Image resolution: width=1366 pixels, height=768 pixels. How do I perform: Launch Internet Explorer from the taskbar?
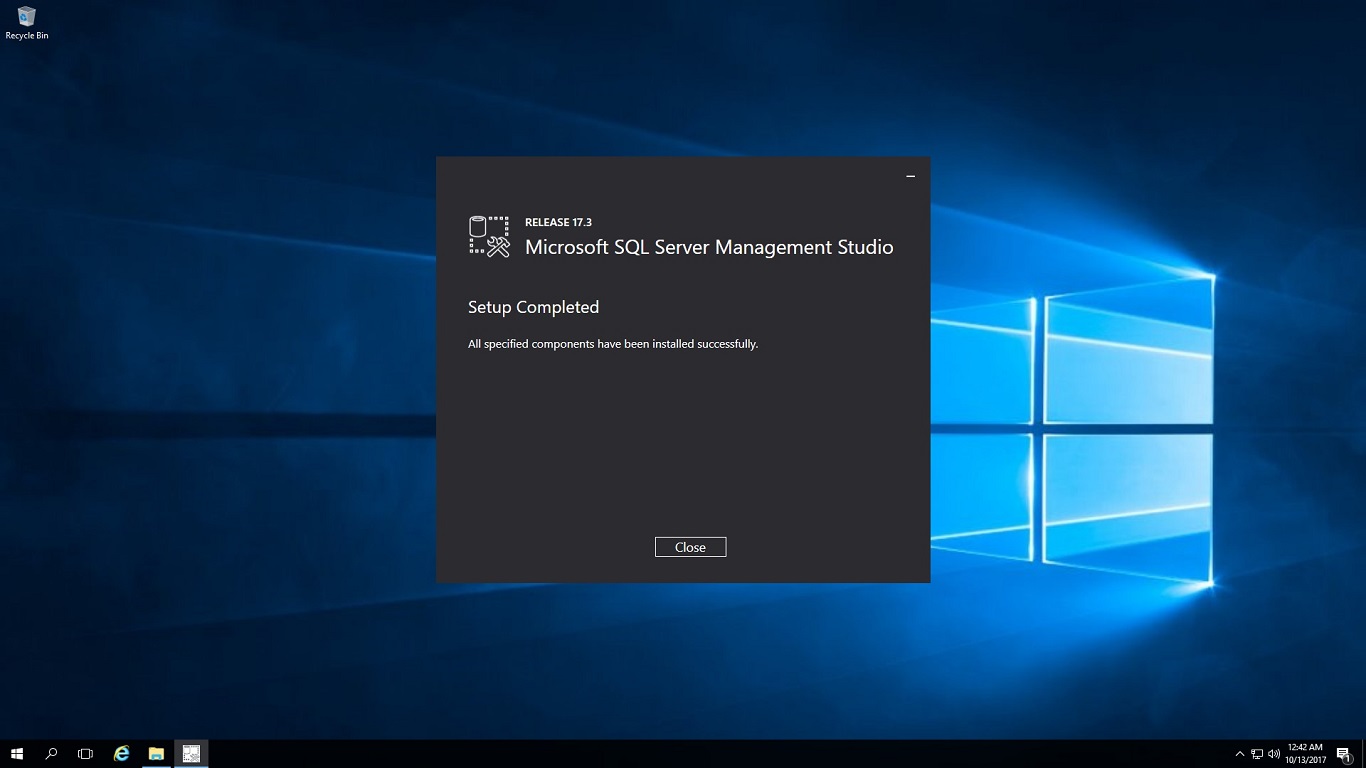122,753
